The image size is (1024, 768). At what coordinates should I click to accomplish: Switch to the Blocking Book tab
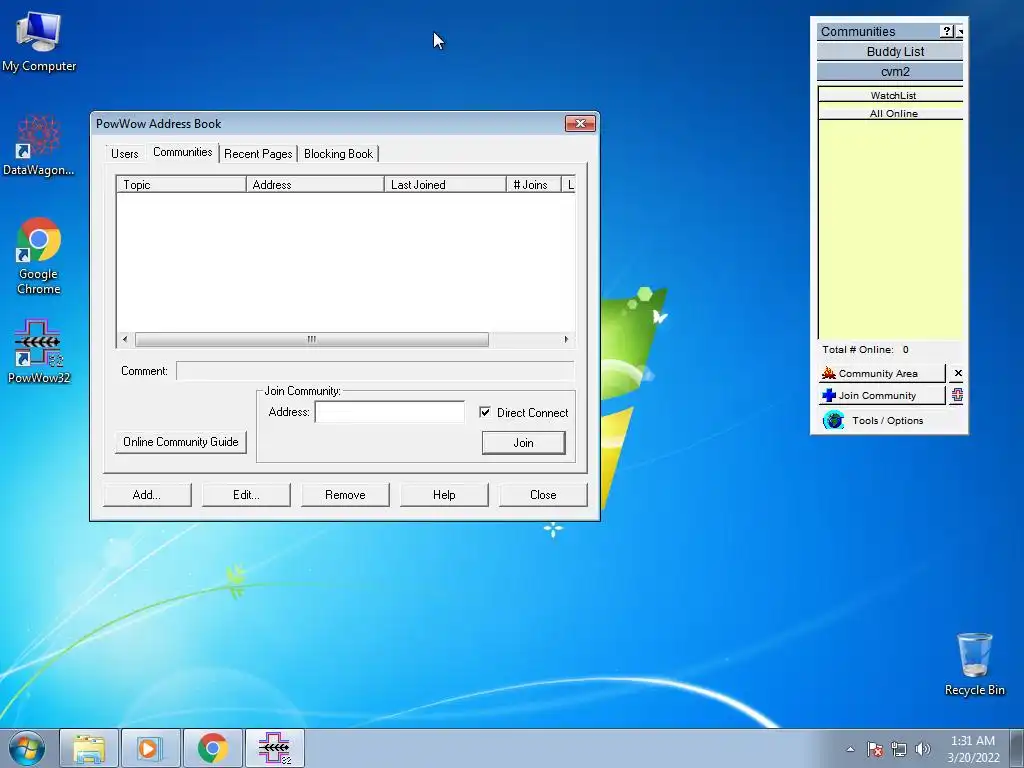pos(338,153)
